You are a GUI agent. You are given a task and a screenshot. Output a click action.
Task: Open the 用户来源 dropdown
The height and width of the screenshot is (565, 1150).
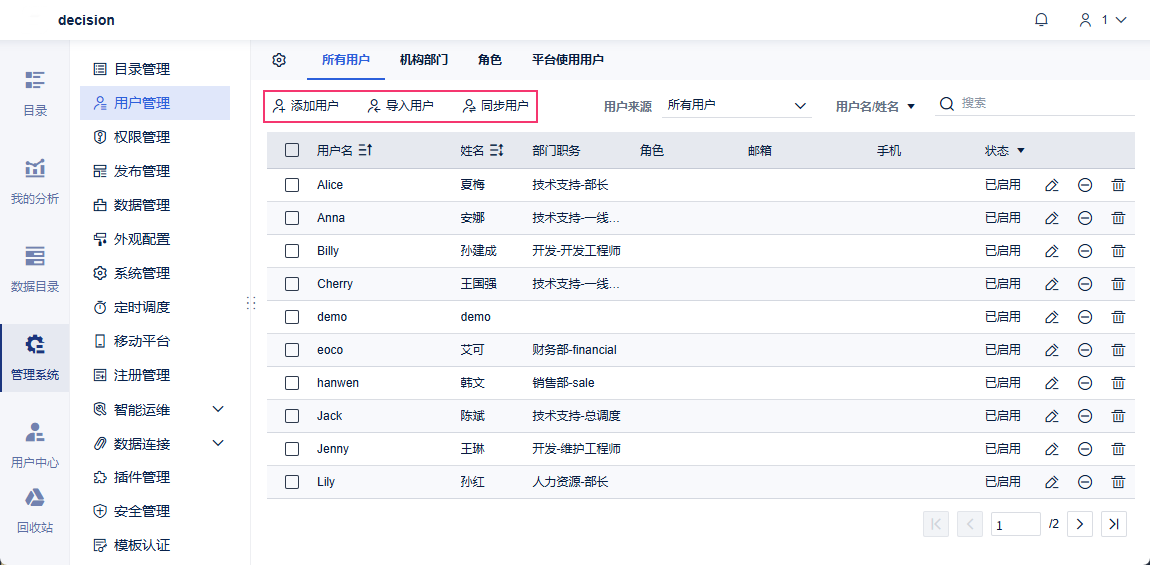pos(737,105)
